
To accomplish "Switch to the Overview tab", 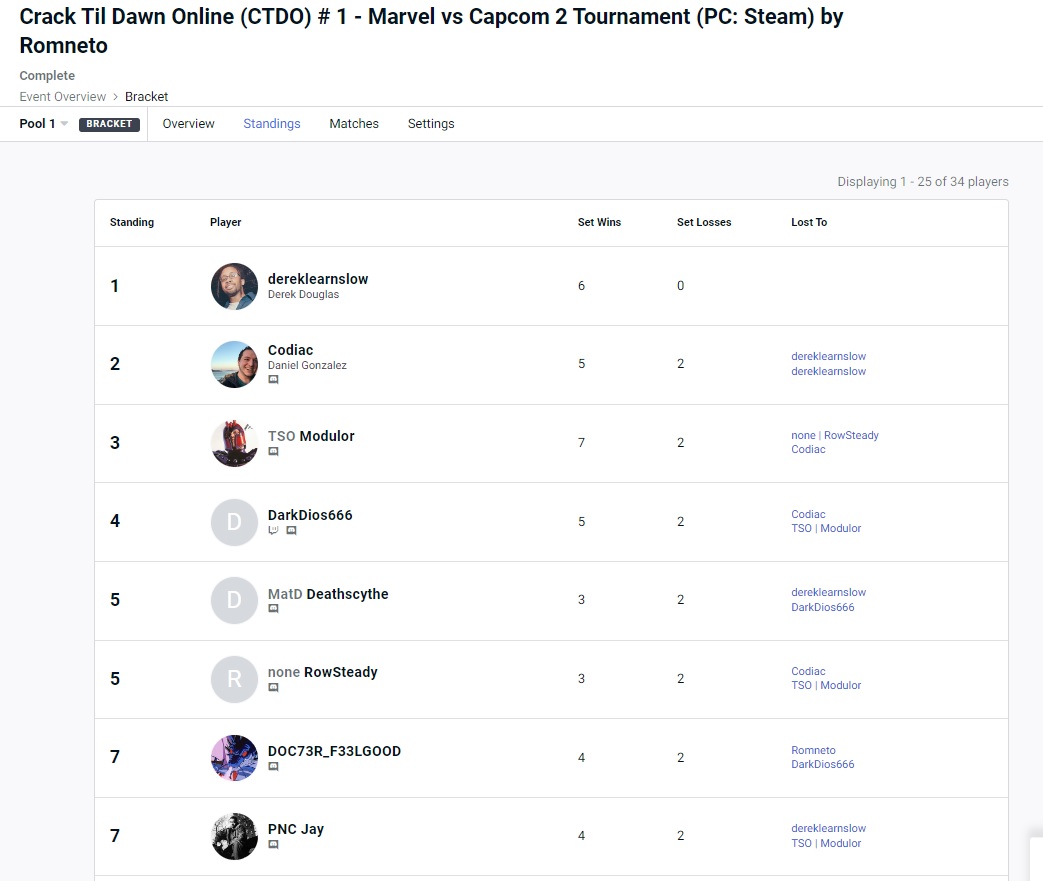I will [188, 124].
